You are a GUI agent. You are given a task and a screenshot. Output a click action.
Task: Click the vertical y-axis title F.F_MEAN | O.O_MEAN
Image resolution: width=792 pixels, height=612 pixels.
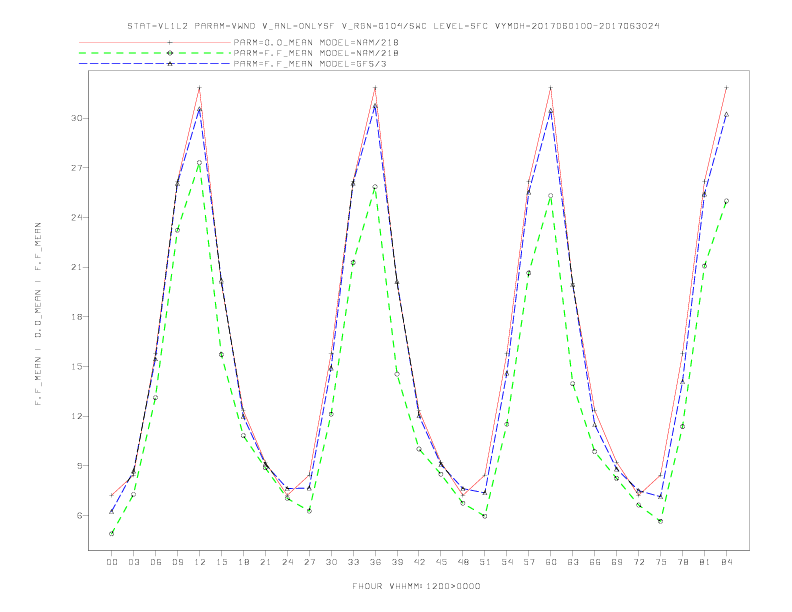[38, 314]
